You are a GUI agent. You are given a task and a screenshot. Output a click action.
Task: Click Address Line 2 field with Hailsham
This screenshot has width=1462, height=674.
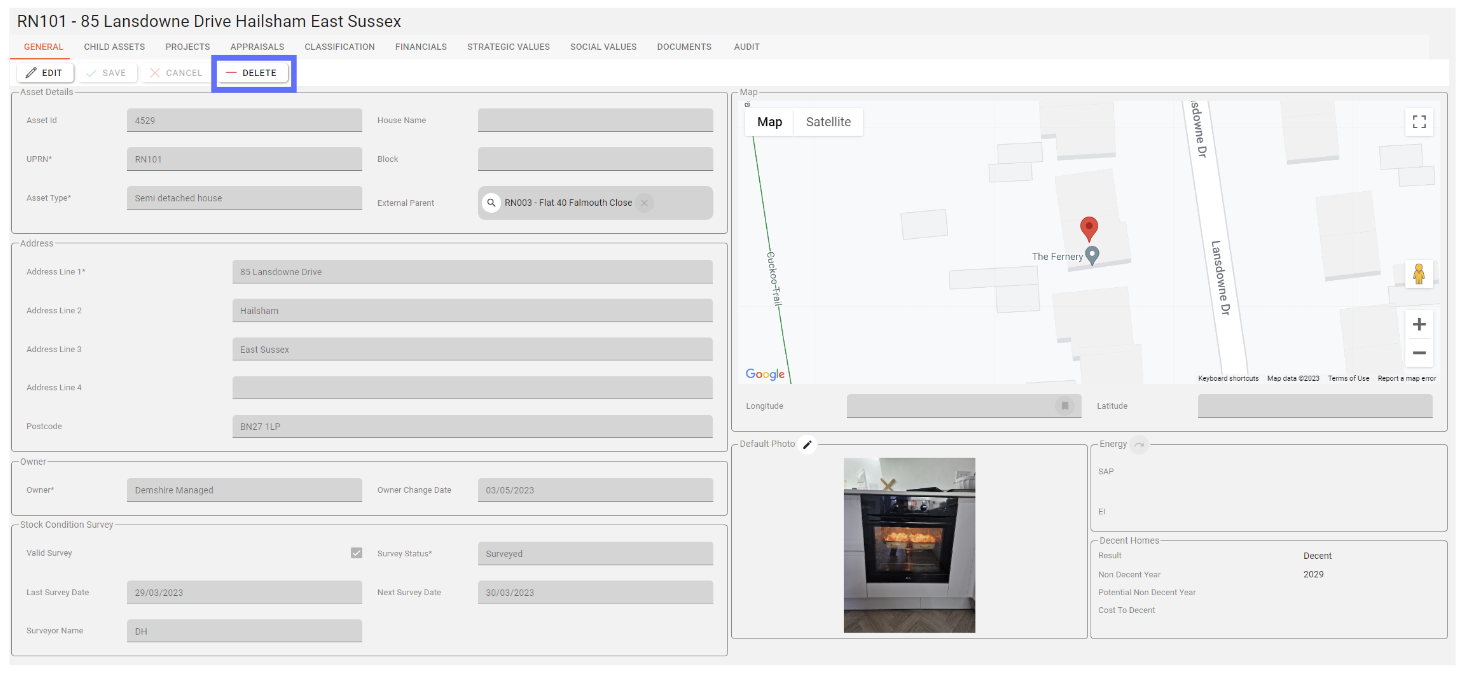pyautogui.click(x=472, y=311)
